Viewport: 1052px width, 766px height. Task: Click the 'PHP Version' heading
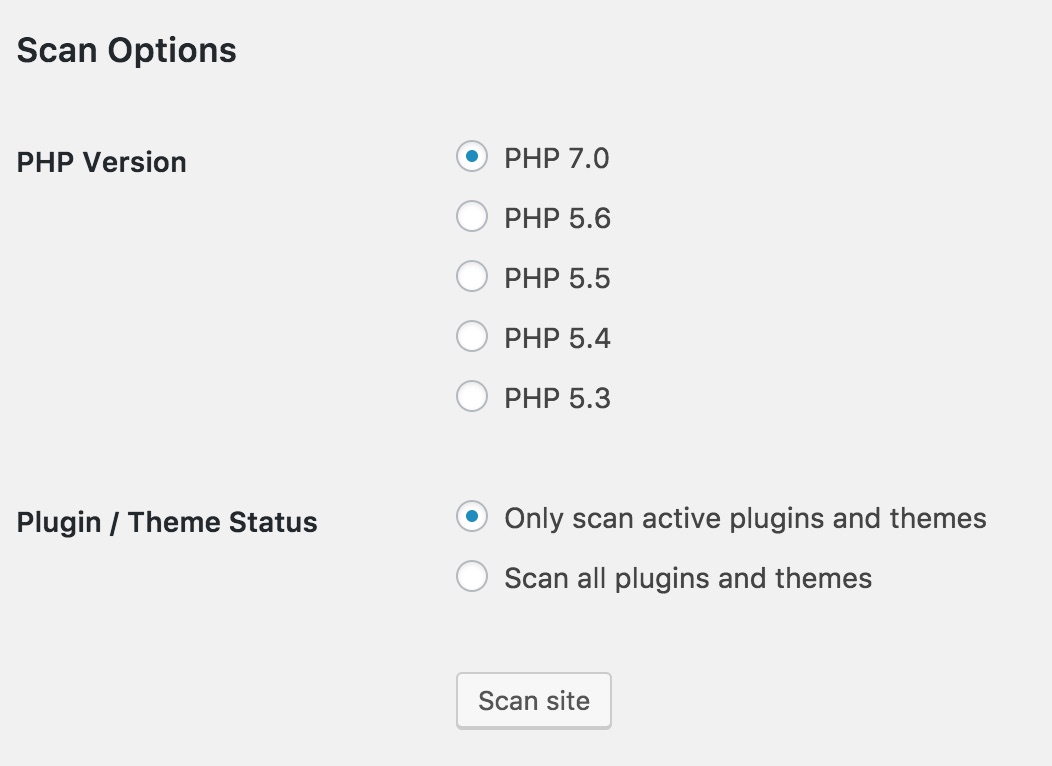click(x=102, y=162)
